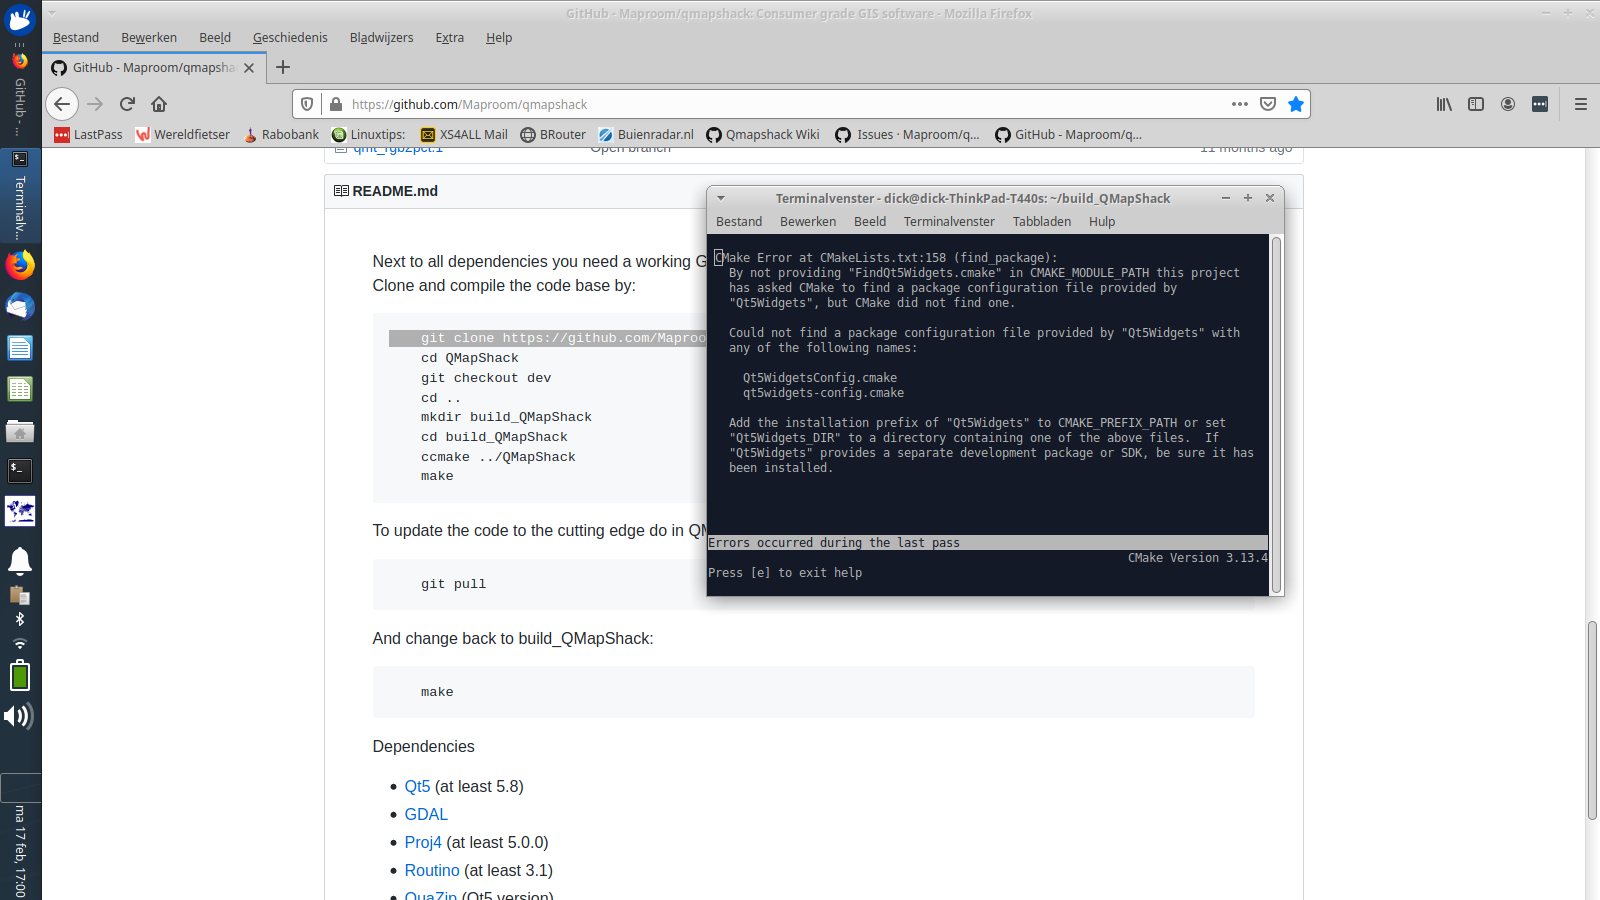The width and height of the screenshot is (1600, 900).
Task: Open the XS4ALL Mail bookmark
Action: (x=464, y=134)
